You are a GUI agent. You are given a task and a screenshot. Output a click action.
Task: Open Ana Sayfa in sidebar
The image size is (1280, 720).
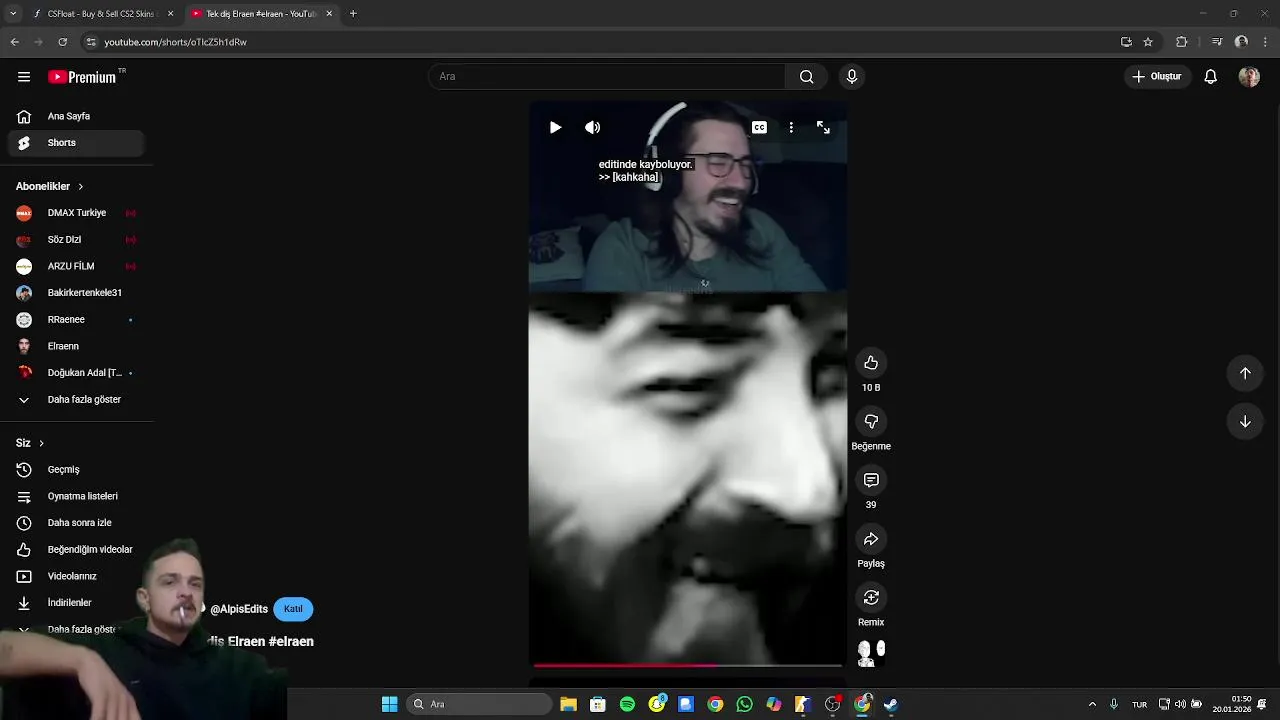click(76, 116)
